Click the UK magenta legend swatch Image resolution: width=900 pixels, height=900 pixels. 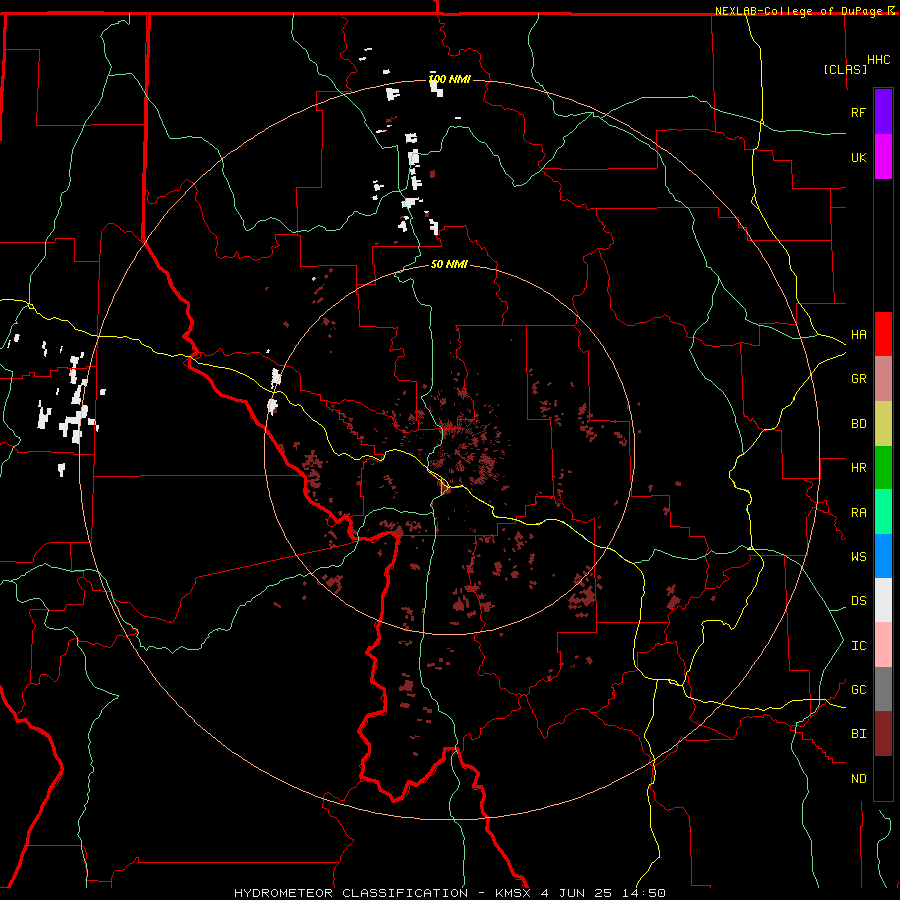883,157
